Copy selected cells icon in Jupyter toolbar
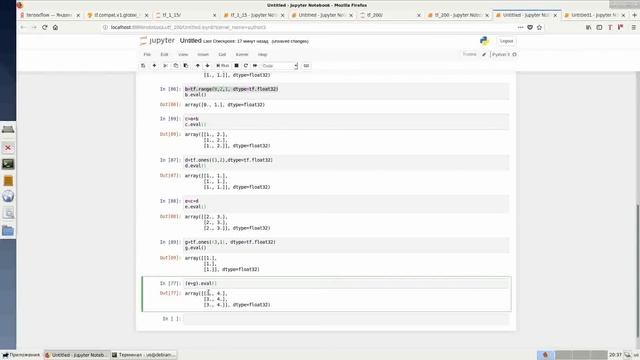 click(x=176, y=66)
